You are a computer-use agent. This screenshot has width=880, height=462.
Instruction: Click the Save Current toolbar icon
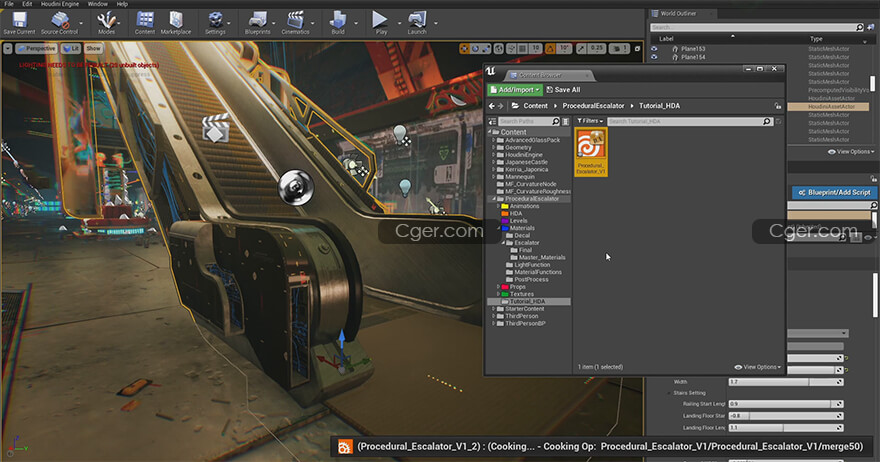tap(19, 23)
